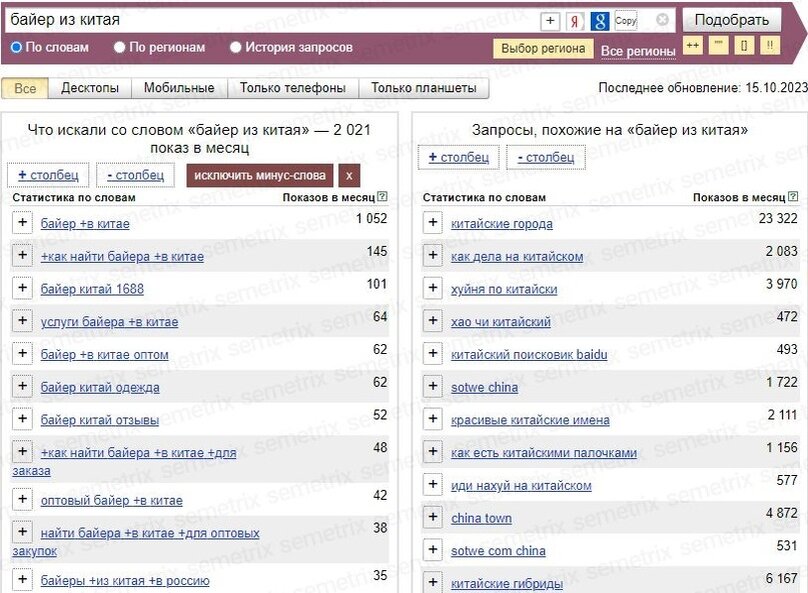
Task: Open the query in Yandex search
Action: 575,20
